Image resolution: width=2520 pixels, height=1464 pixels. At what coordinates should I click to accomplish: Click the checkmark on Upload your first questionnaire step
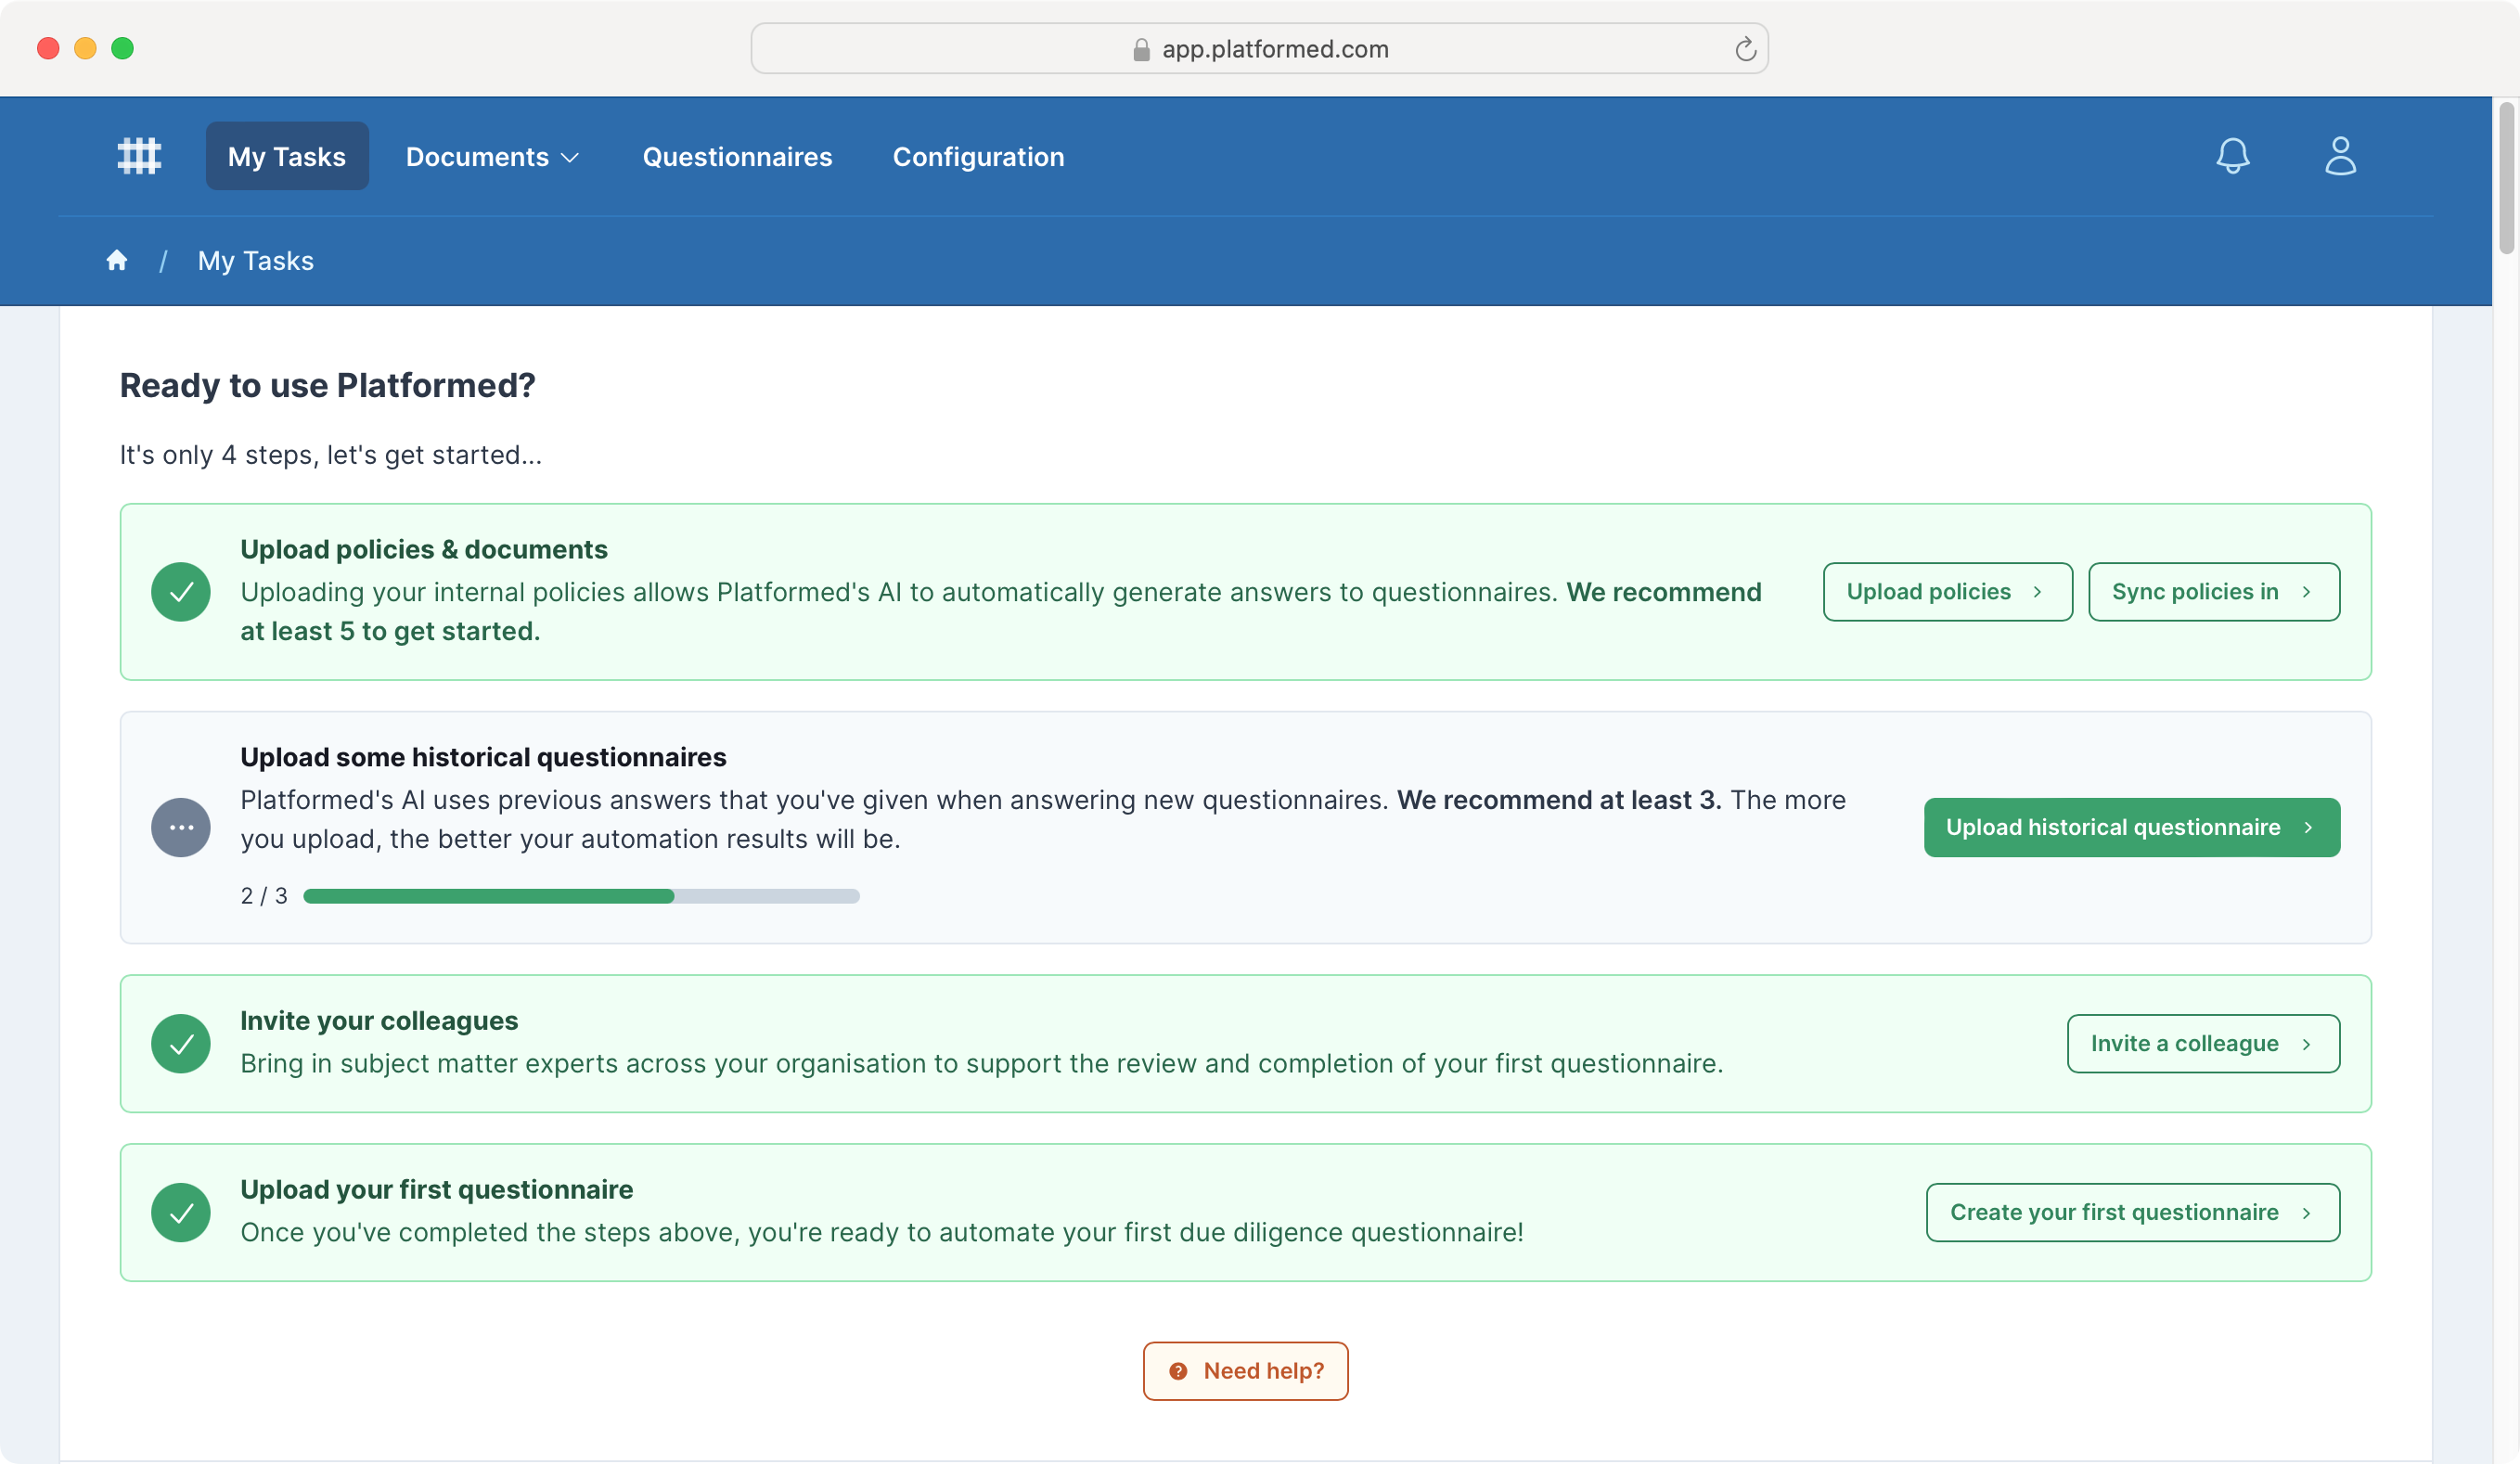pyautogui.click(x=181, y=1211)
